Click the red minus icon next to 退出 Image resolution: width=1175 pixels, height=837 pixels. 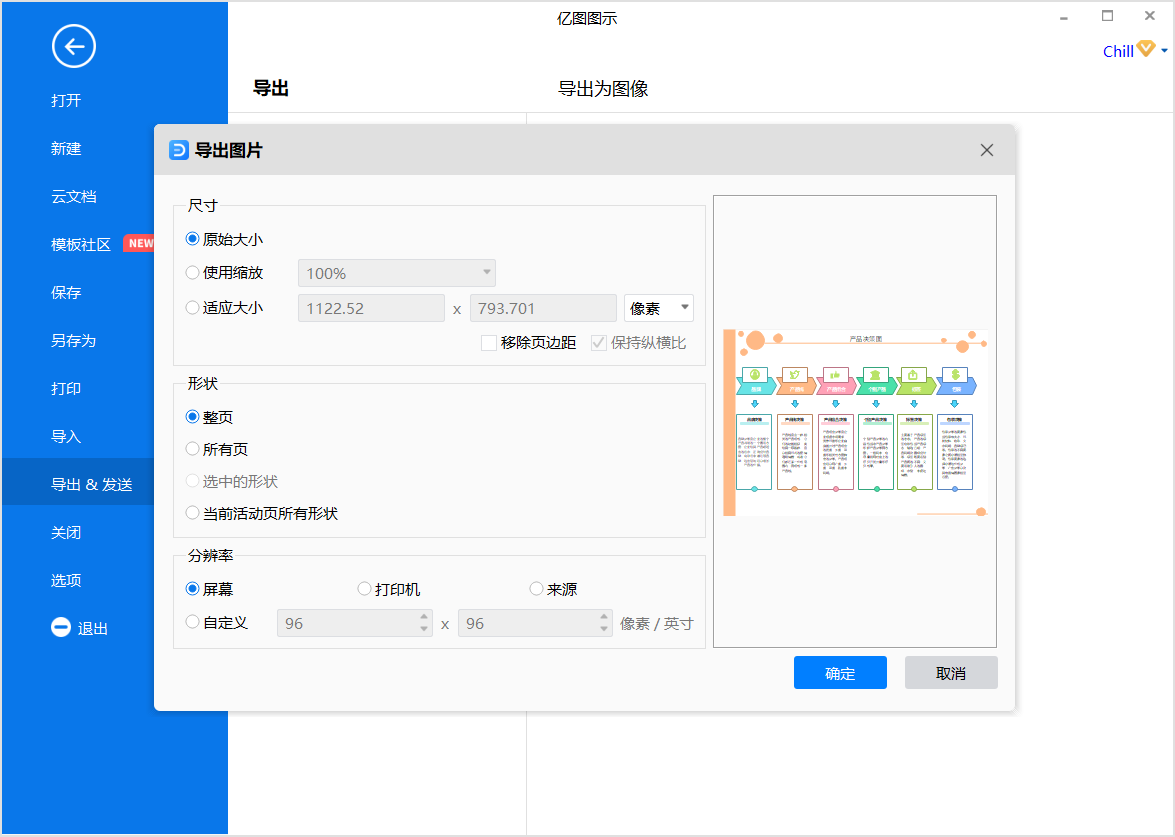[61, 627]
